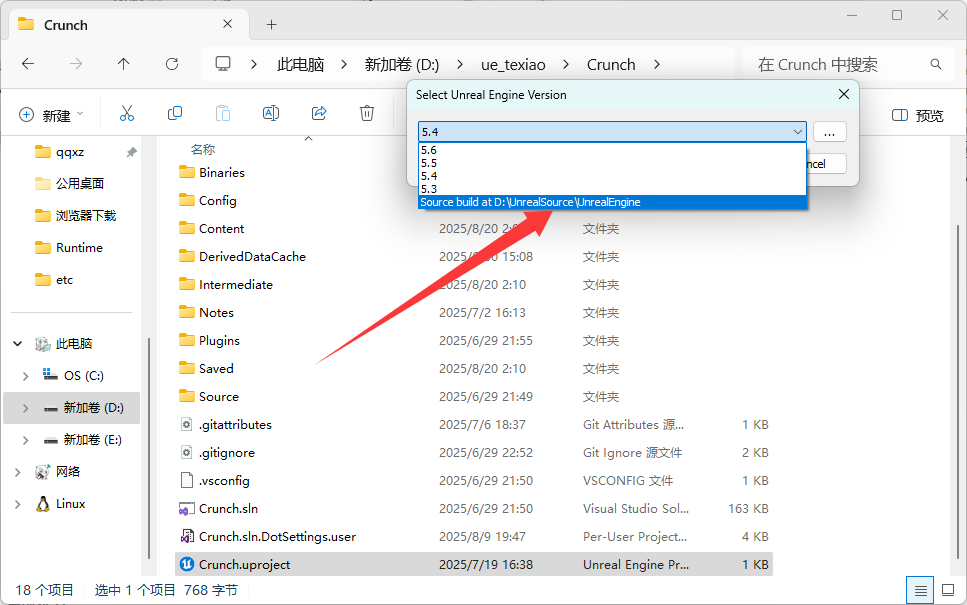This screenshot has width=967, height=605.
Task: Click 新加卷 (D:) in the address bar
Action: pos(401,65)
